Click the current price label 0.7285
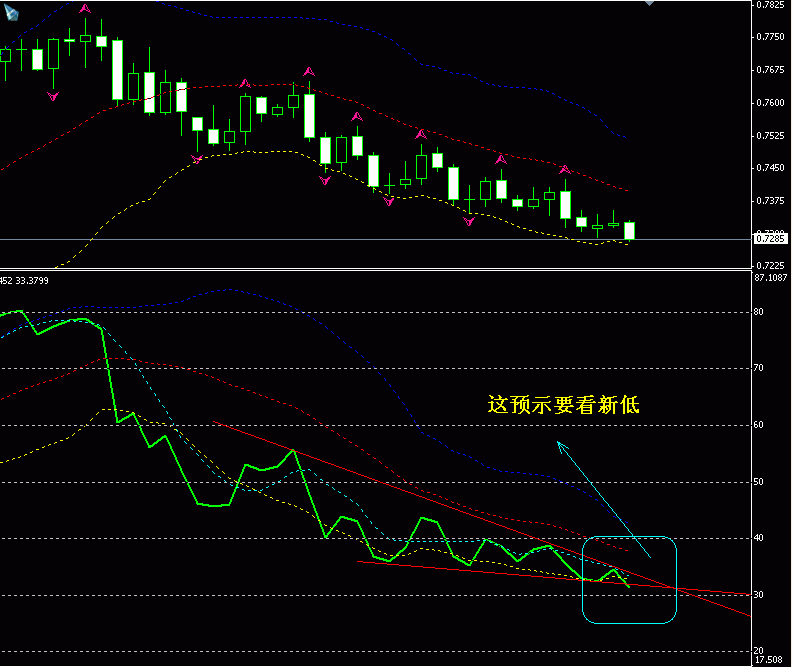Screen dimensions: 793x667 coord(770,239)
